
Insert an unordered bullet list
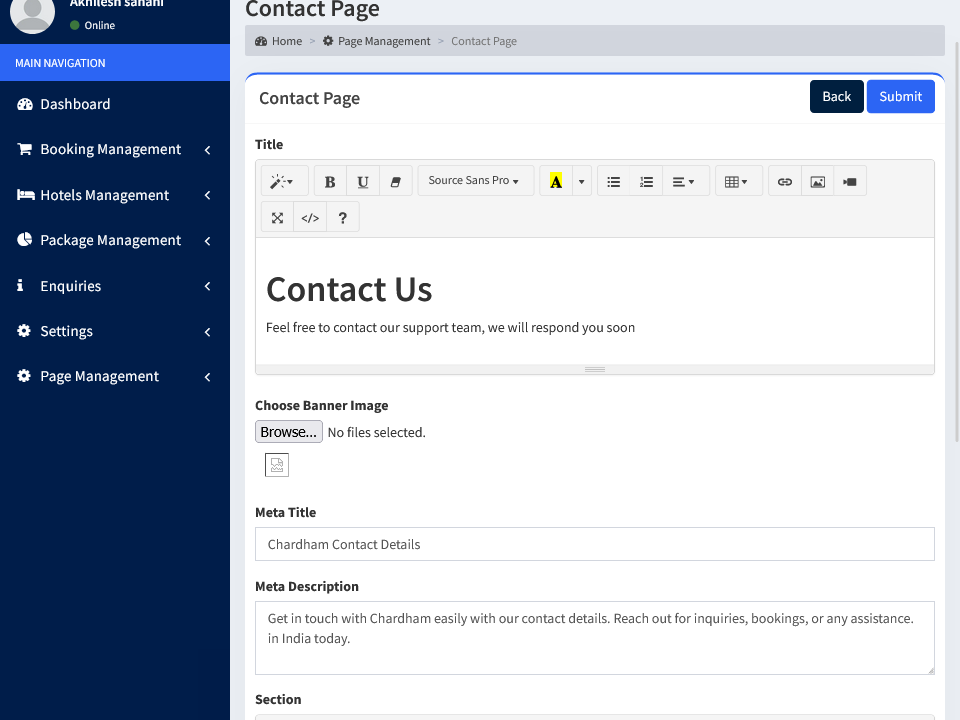(614, 181)
